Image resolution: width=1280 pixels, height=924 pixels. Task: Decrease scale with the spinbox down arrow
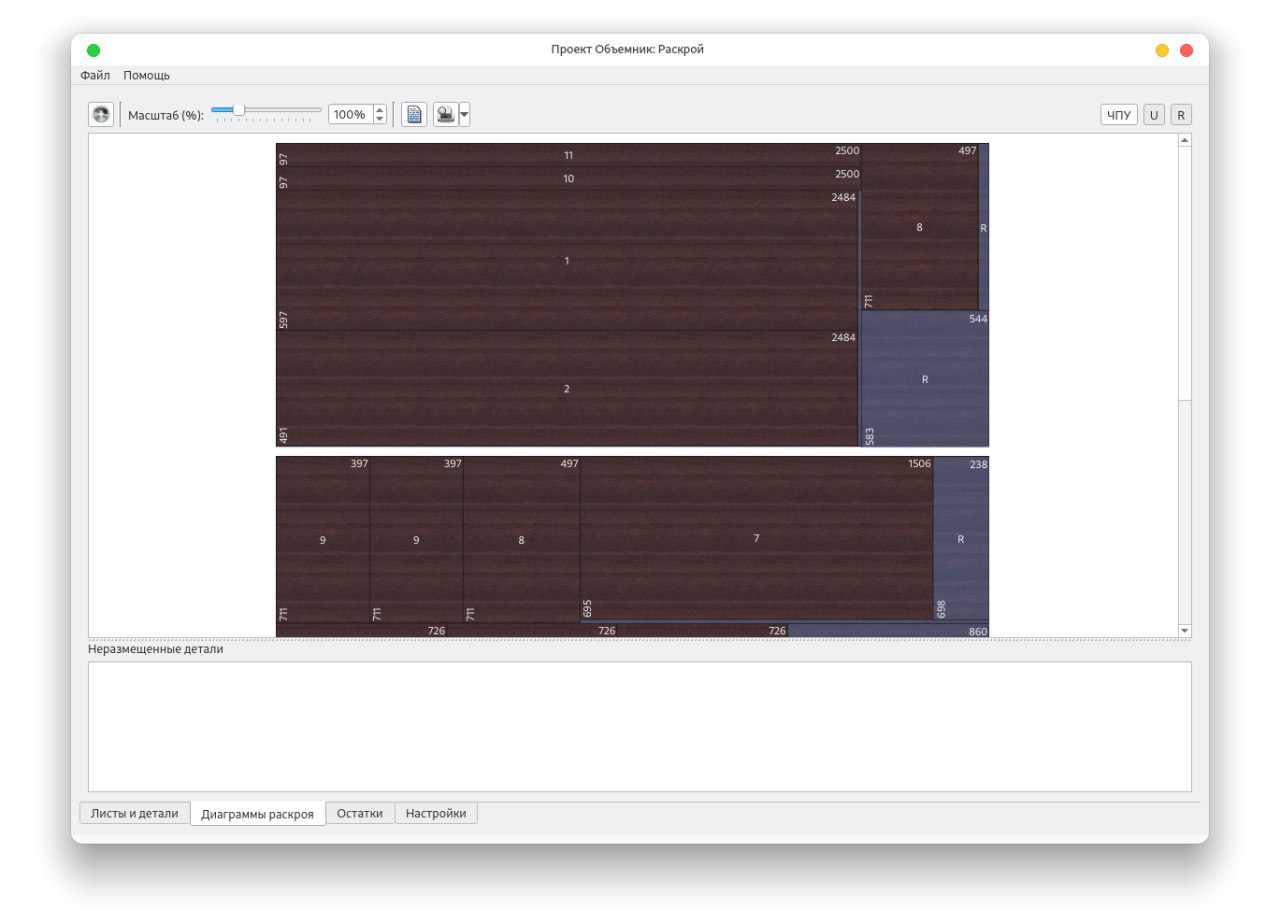(x=380, y=120)
